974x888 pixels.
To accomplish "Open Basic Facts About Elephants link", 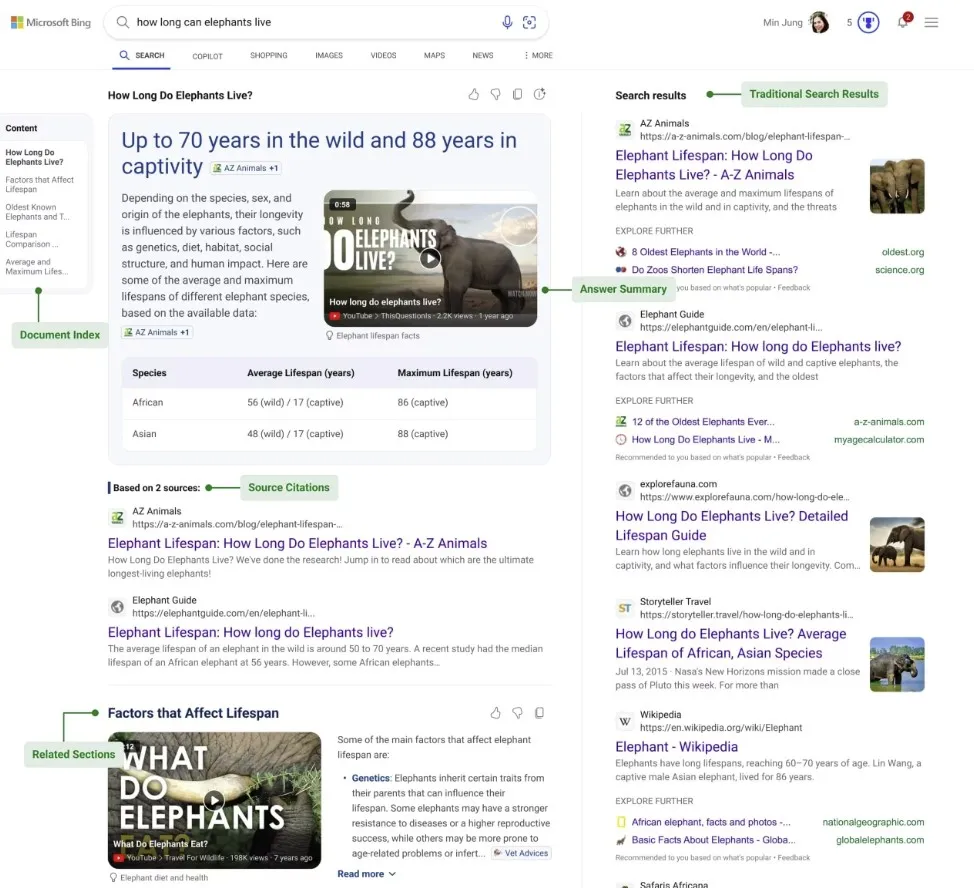I will click(x=713, y=840).
